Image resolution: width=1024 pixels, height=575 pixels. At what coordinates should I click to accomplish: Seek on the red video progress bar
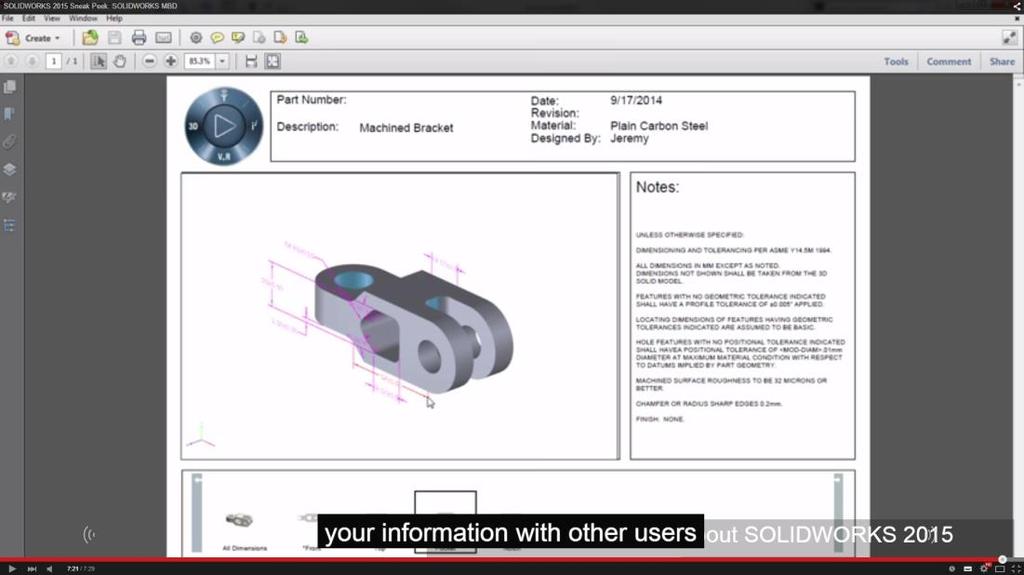[512, 559]
